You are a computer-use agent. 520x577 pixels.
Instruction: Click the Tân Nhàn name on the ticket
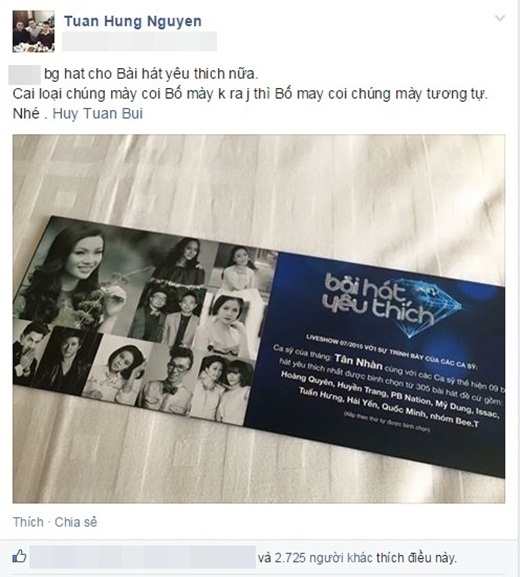coord(359,362)
